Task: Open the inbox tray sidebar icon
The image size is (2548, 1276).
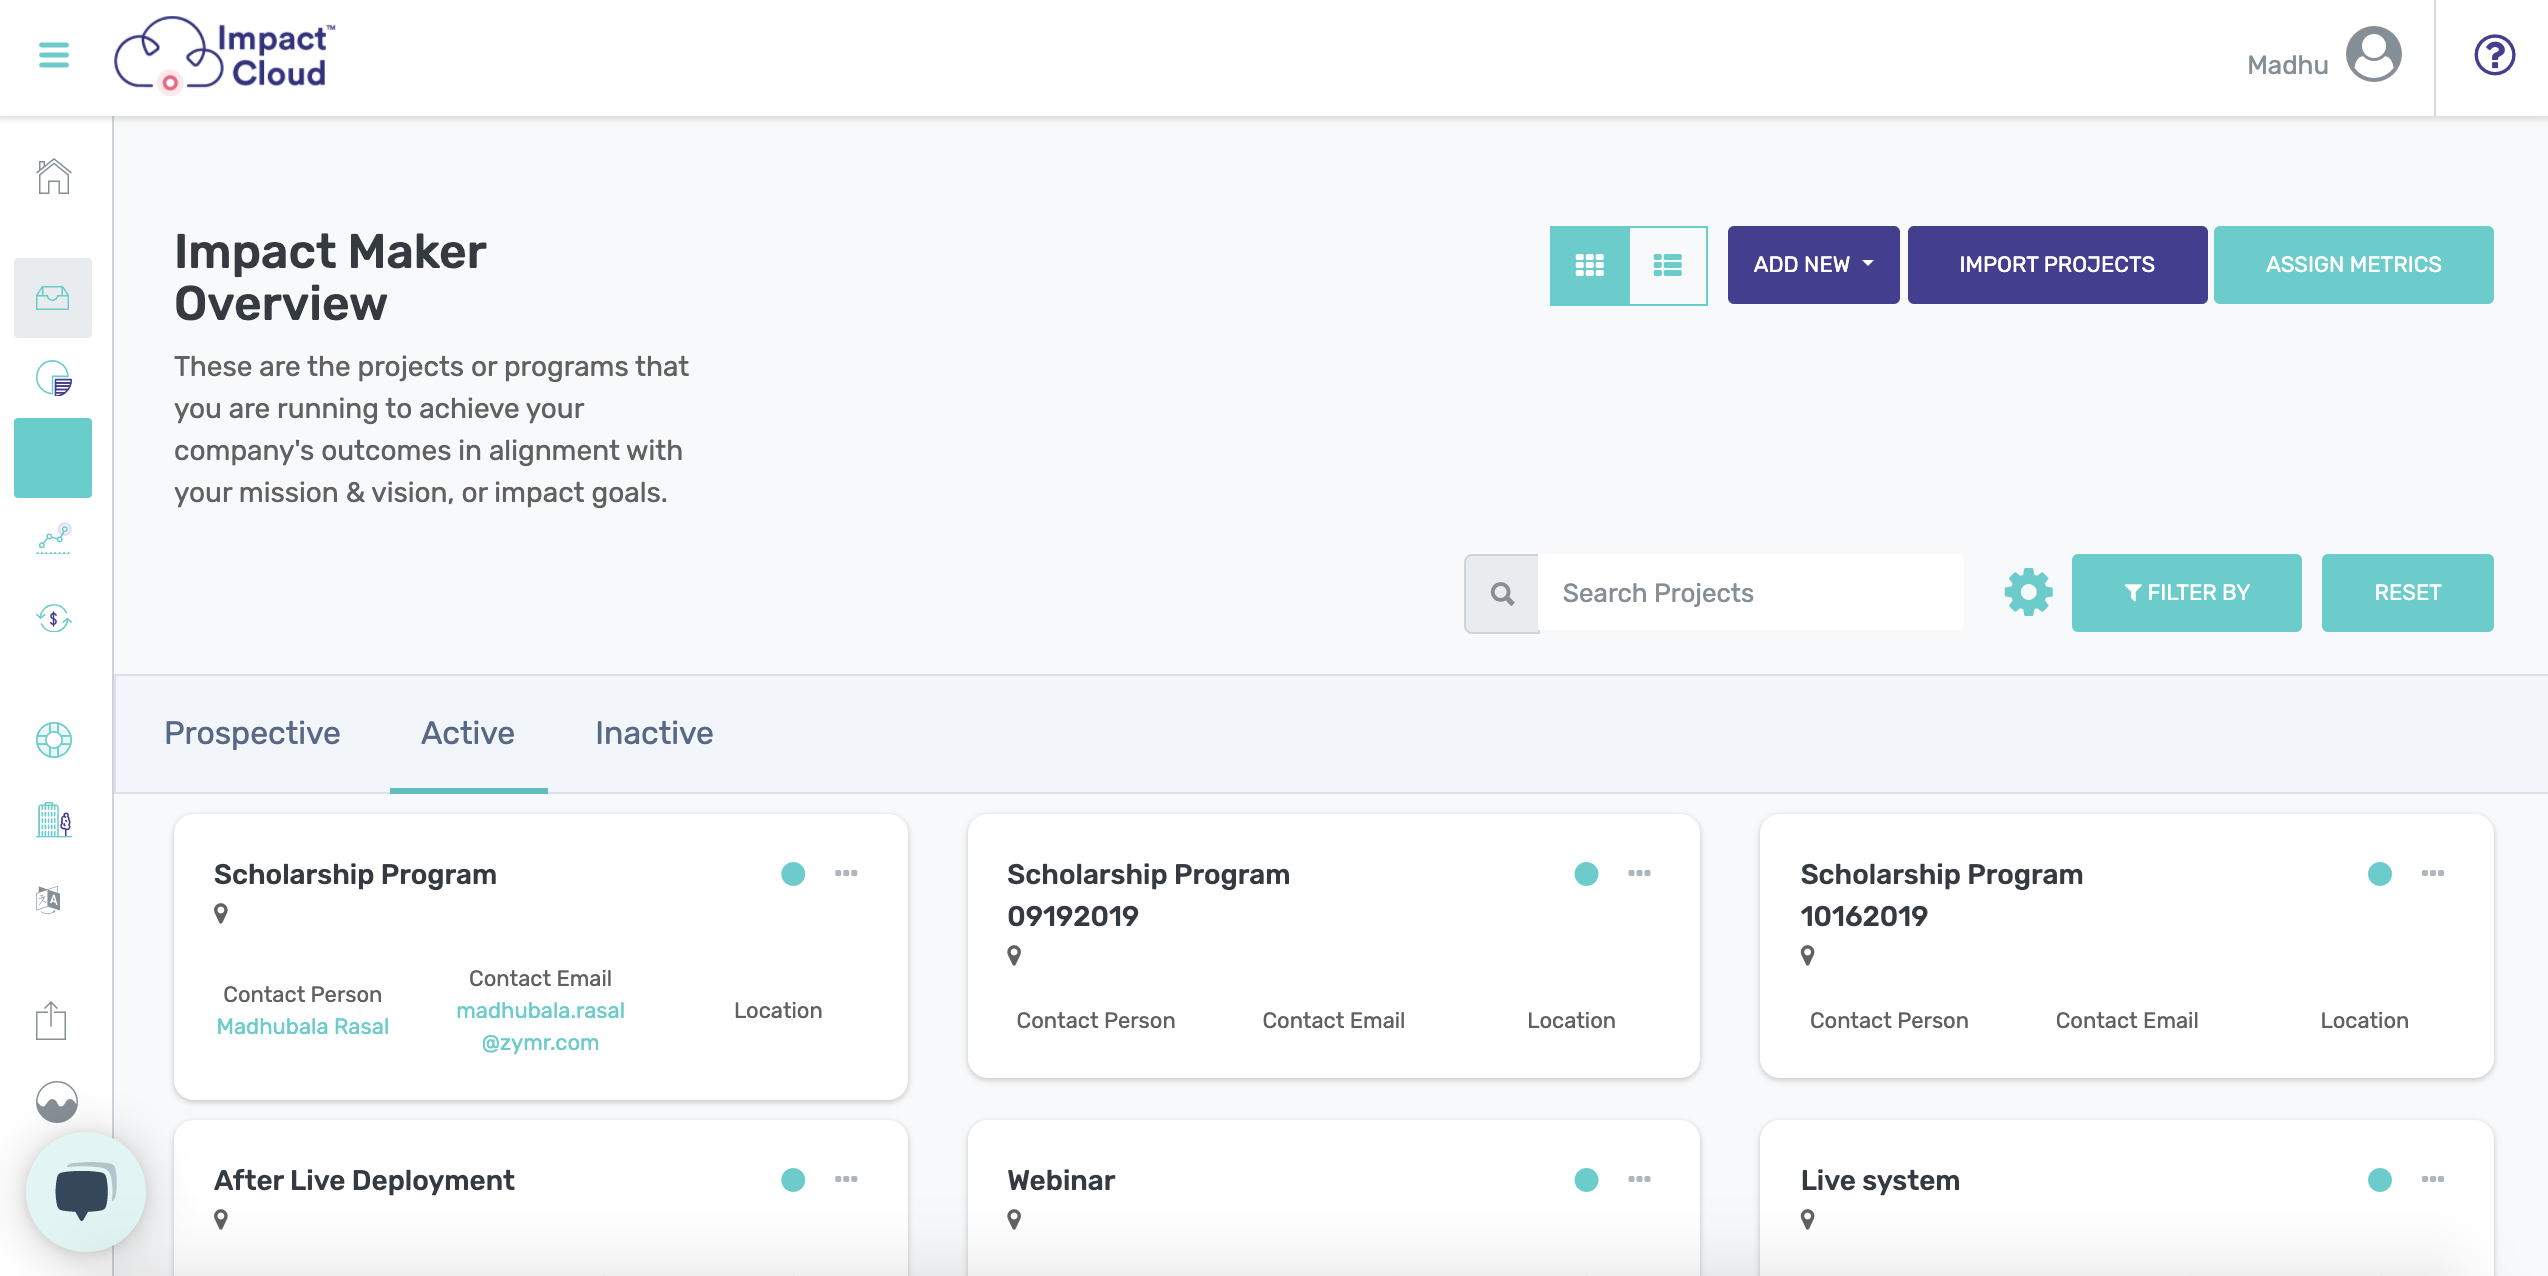Action: pos(53,297)
